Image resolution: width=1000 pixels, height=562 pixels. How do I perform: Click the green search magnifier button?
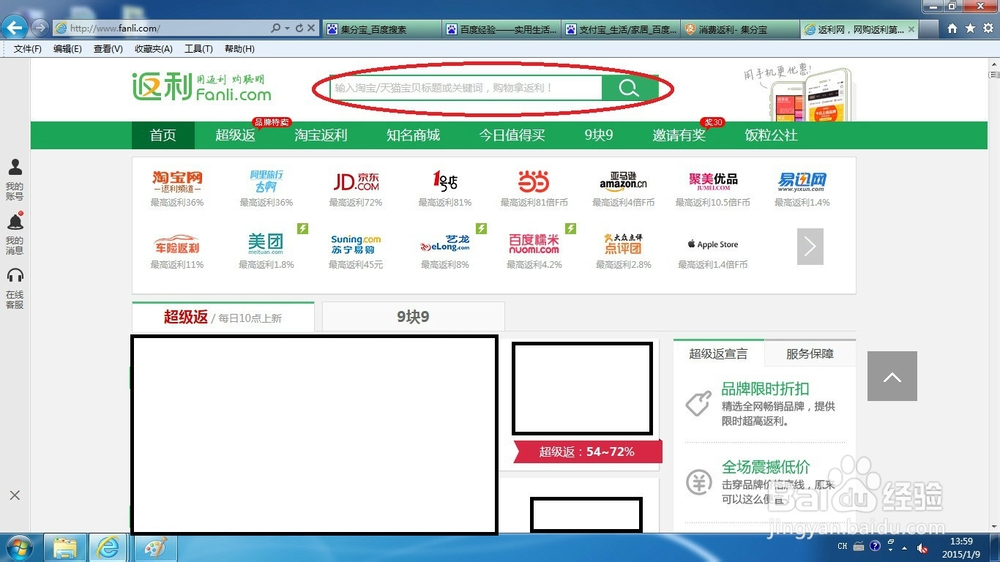tap(629, 88)
